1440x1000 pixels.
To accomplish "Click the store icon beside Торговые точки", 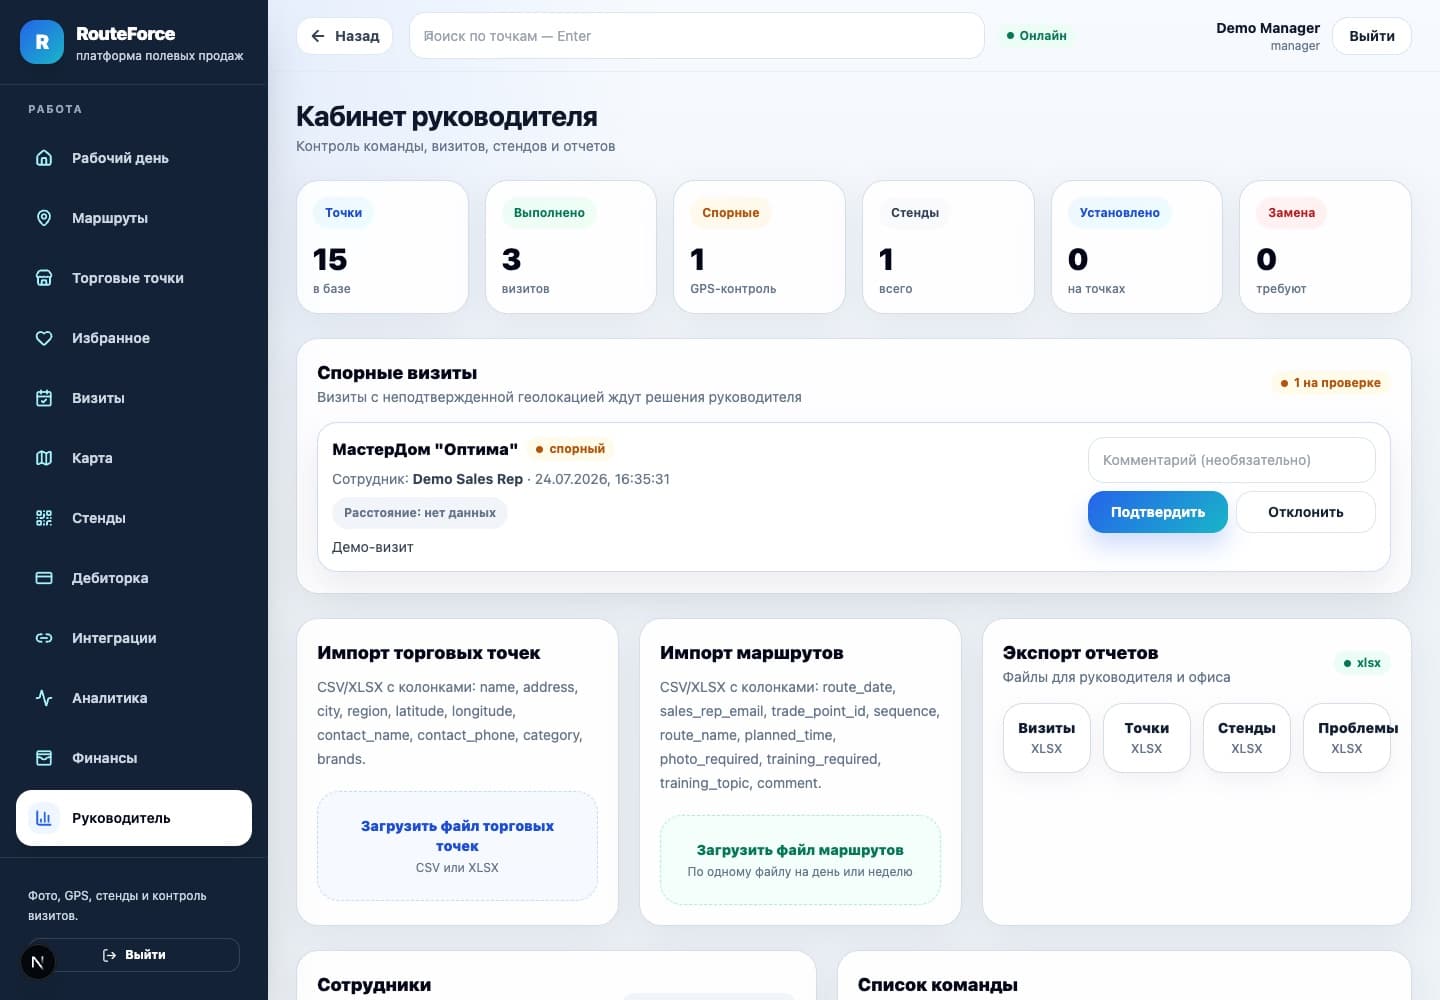I will click(44, 278).
